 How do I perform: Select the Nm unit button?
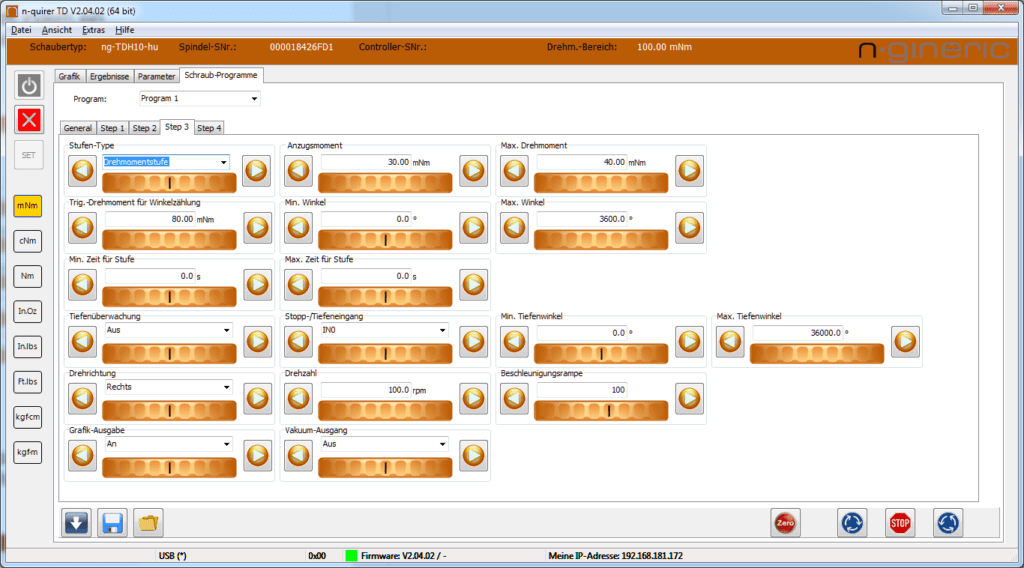click(x=28, y=276)
